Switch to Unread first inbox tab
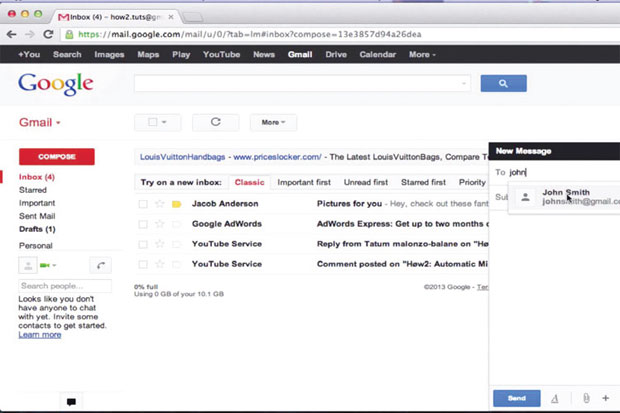Screen dimensions: 620x413 [366, 182]
